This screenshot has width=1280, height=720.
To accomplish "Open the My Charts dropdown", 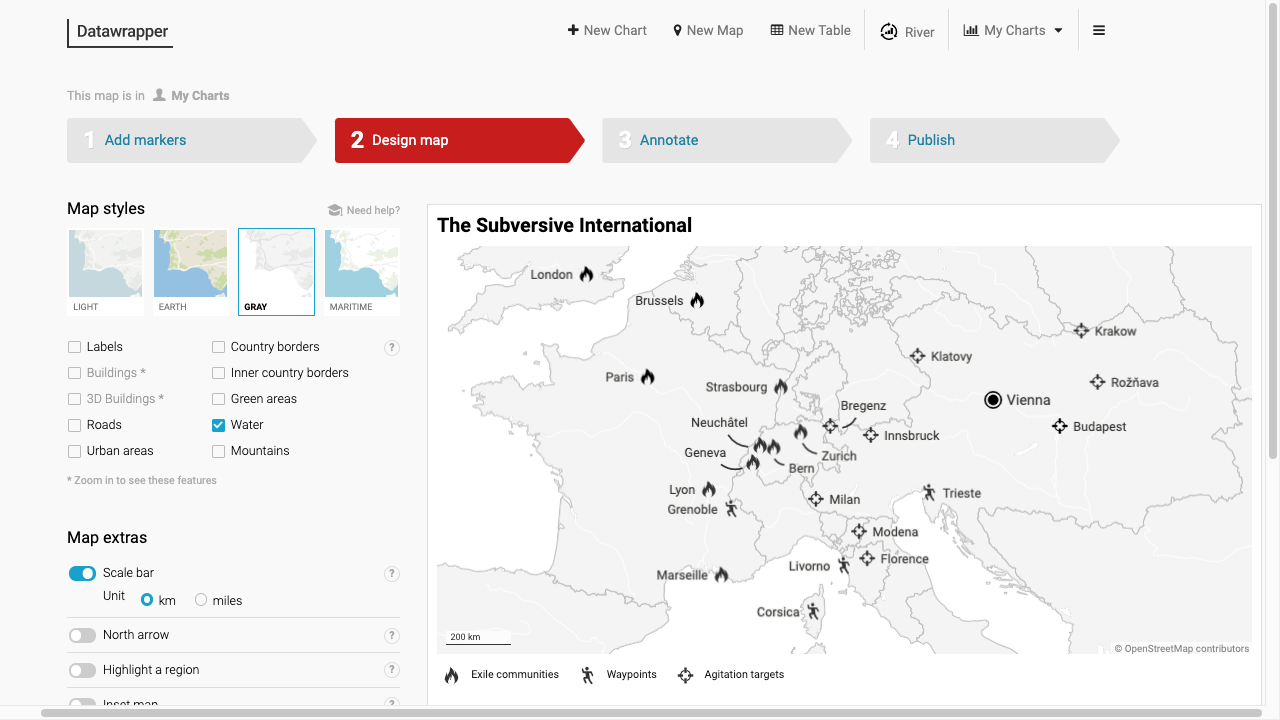I will tap(1013, 31).
